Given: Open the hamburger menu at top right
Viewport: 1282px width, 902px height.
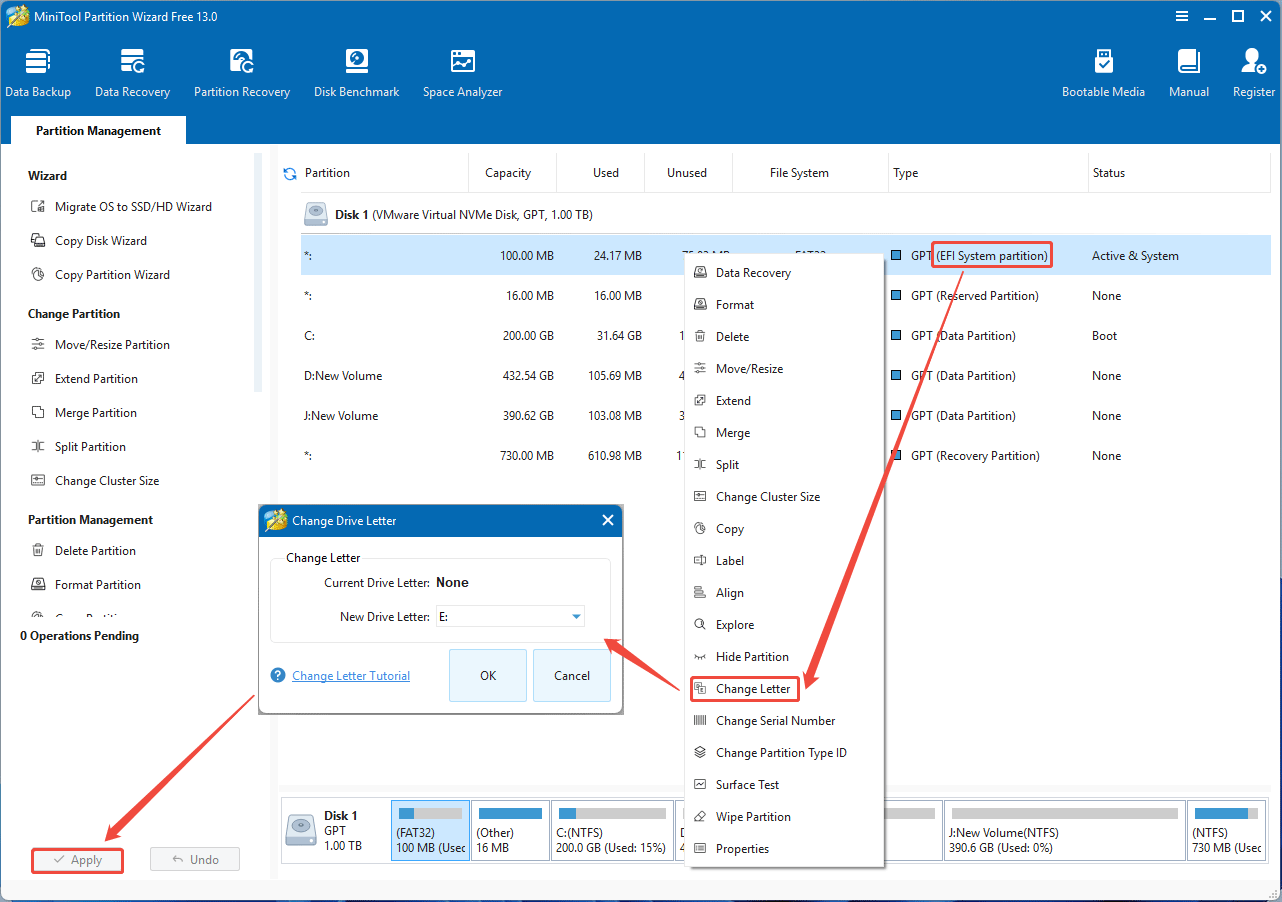Looking at the screenshot, I should [1181, 16].
